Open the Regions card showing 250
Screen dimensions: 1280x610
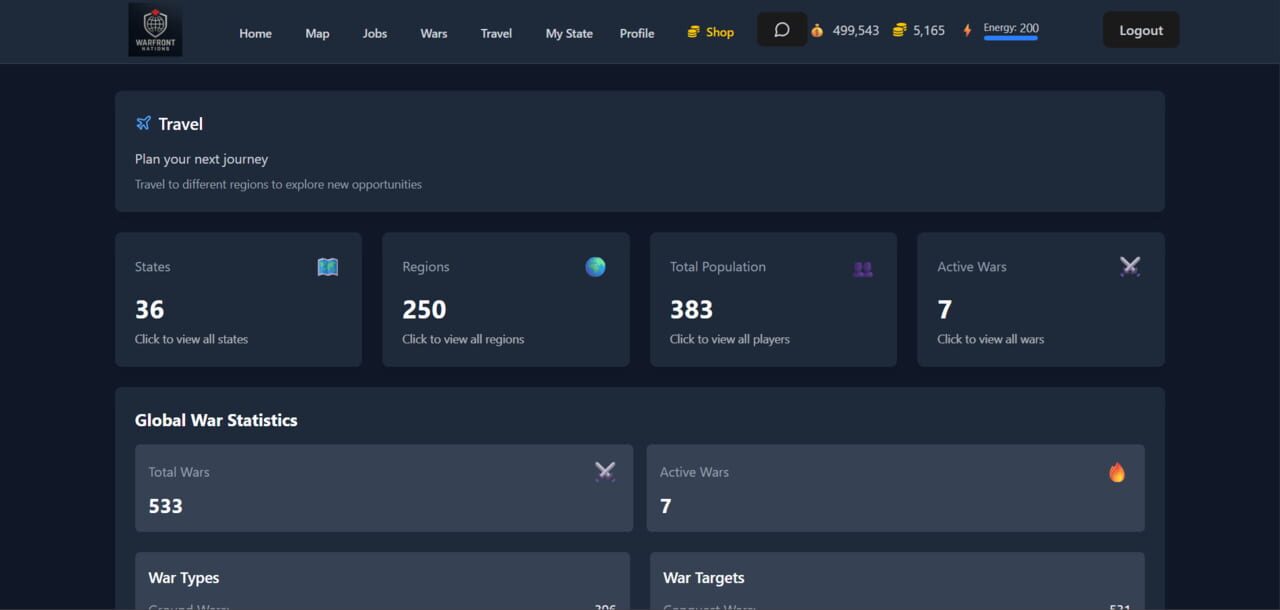[505, 299]
